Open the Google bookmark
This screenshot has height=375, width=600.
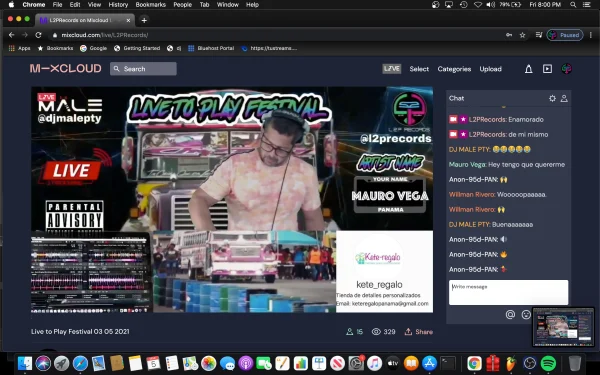93,48
